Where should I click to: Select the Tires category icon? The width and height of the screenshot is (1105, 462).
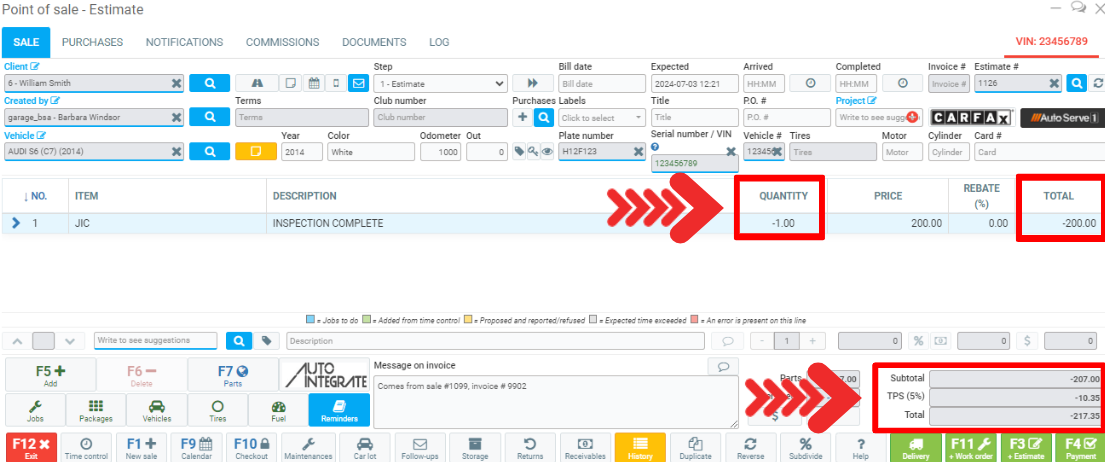(217, 411)
